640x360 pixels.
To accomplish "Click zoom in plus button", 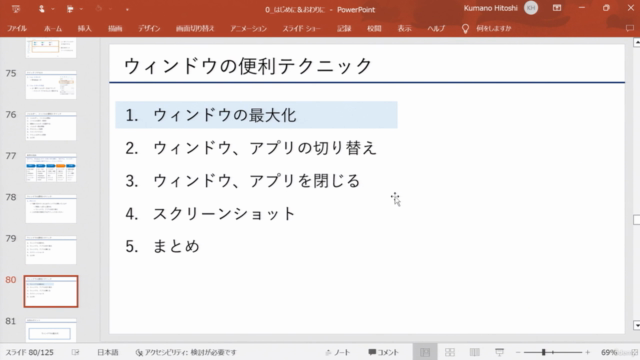I will (x=588, y=352).
